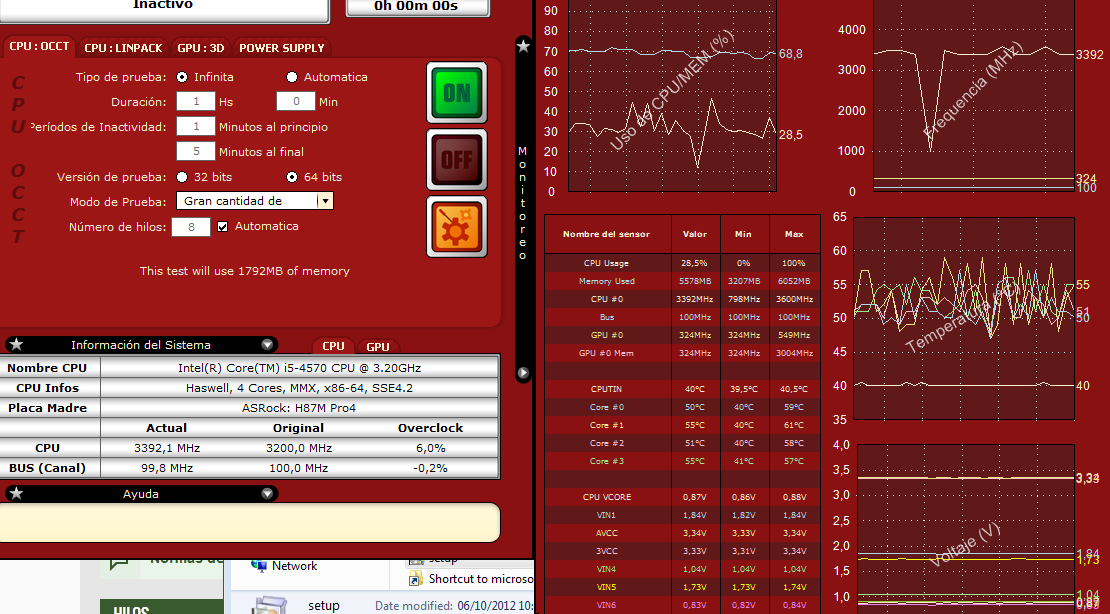The height and width of the screenshot is (614, 1110).
Task: Click the Duración minutes input field
Action: (296, 101)
